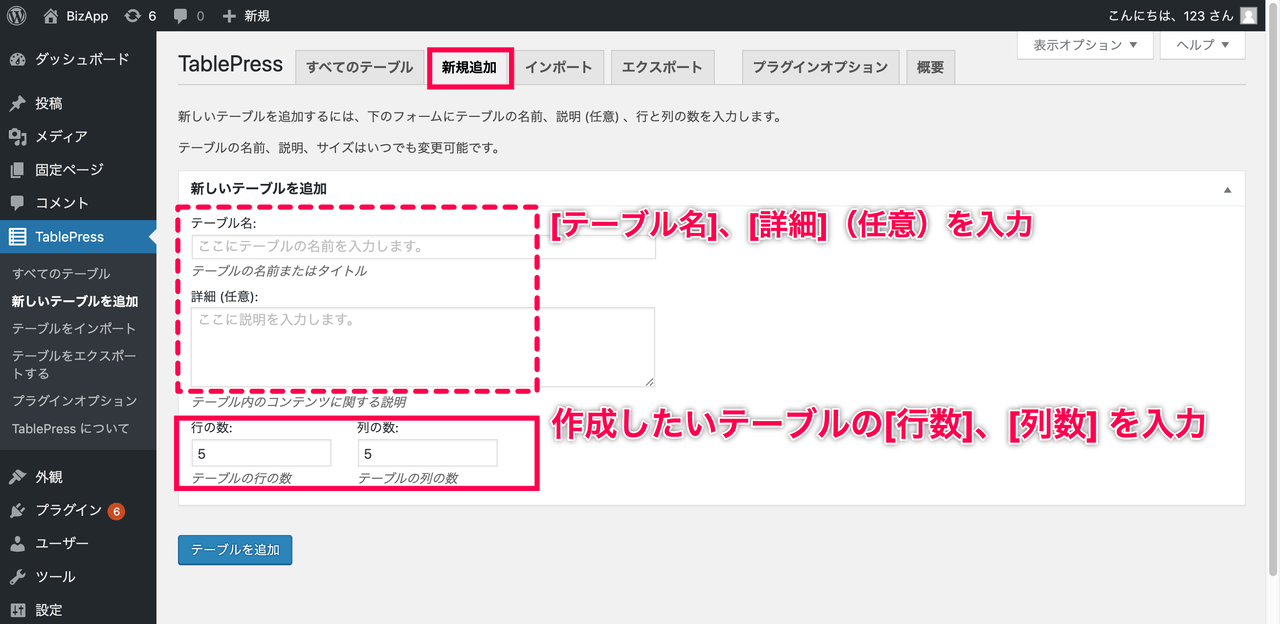Viewport: 1280px width, 624px height.
Task: Click the ユーザー person icon
Action: 17,544
